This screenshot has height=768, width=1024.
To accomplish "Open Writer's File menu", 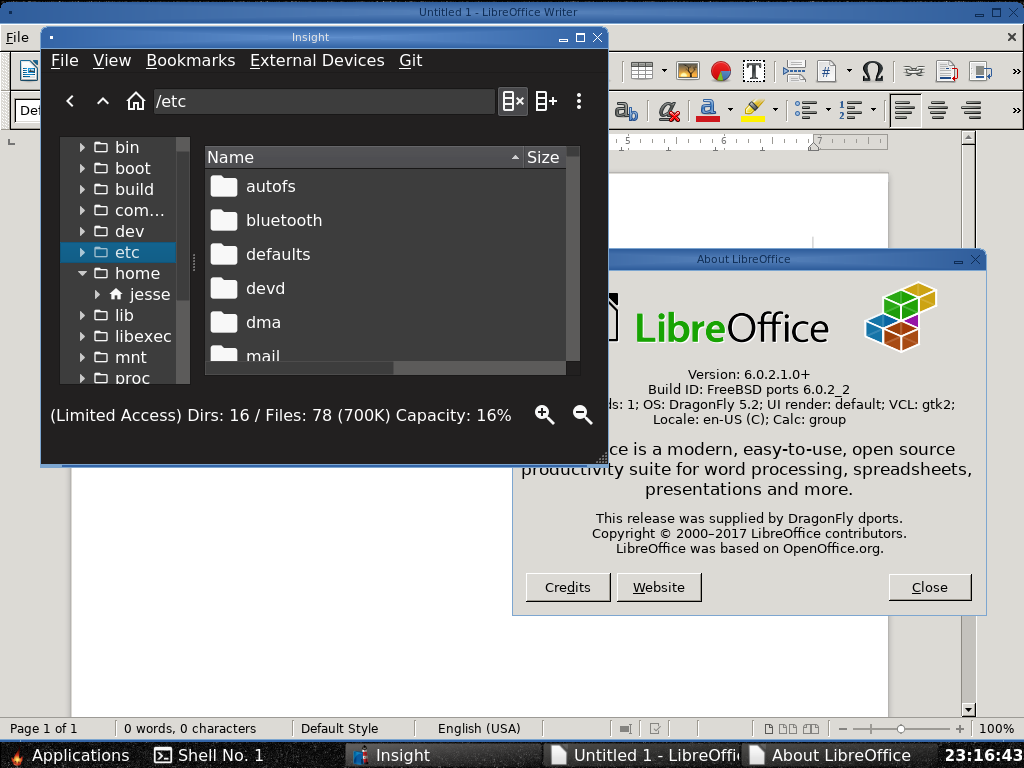I will coord(17,38).
